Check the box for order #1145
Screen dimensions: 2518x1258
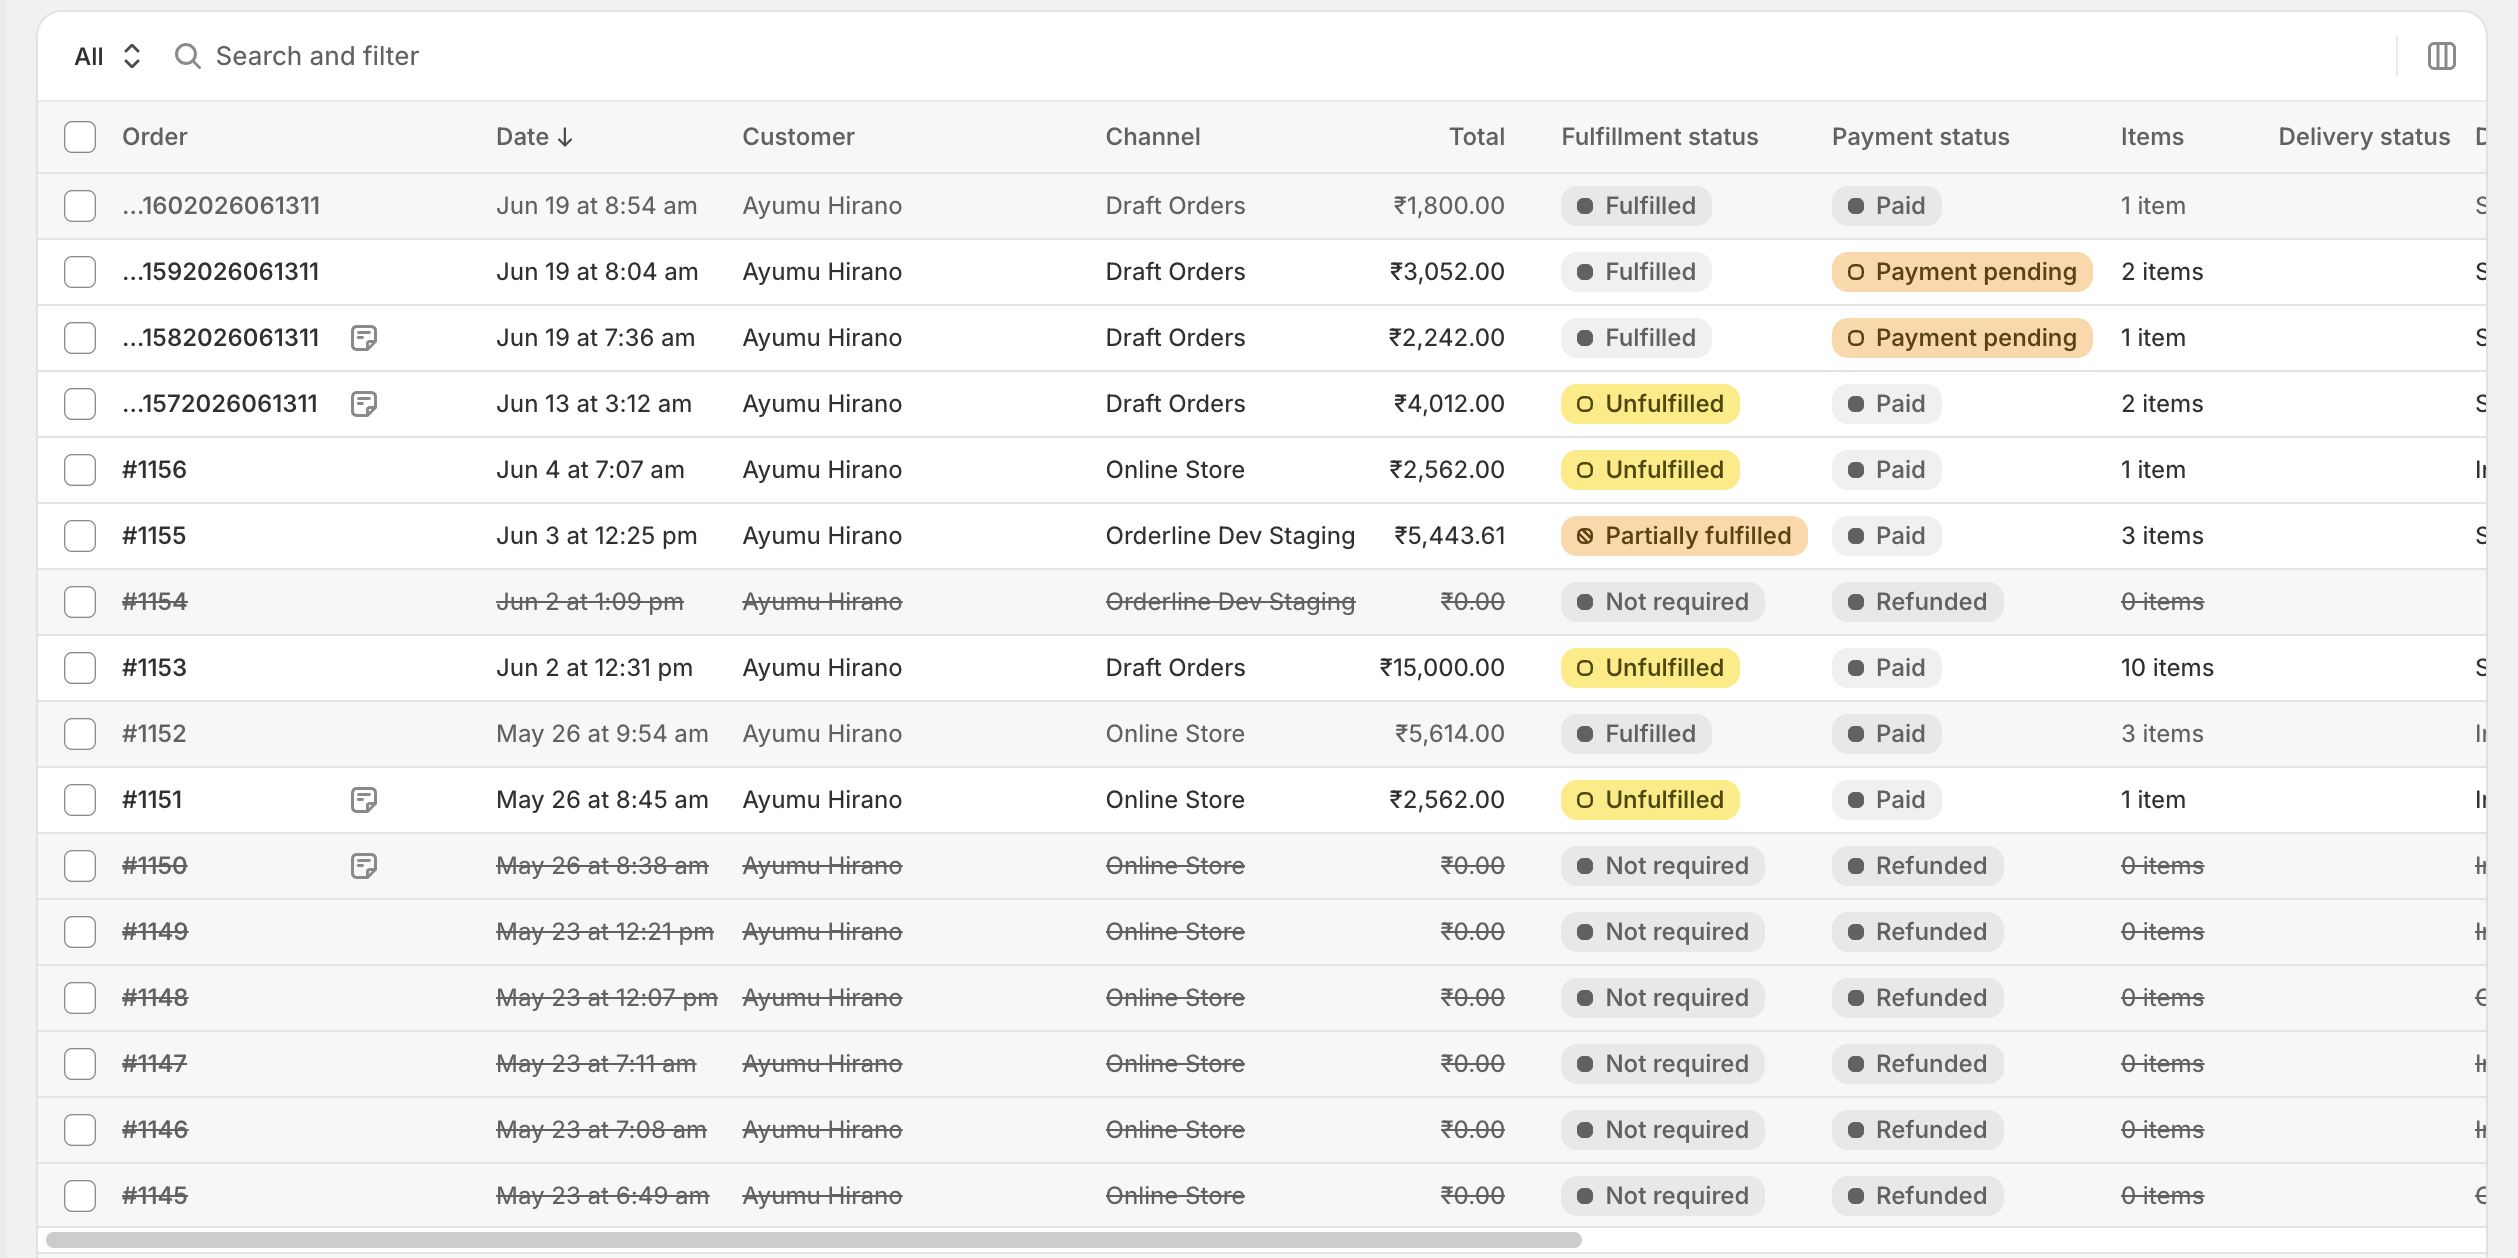pos(80,1196)
